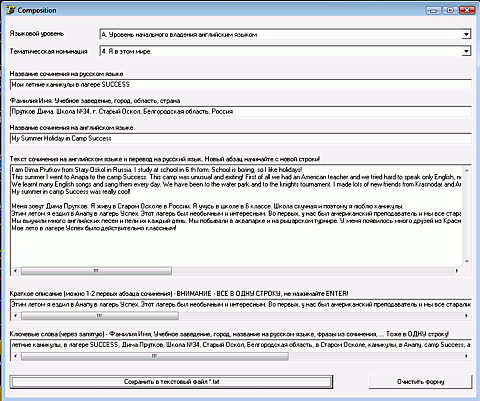Screen dimensions: 480x401
Task: Click the clear form button
Action: click(x=420, y=382)
